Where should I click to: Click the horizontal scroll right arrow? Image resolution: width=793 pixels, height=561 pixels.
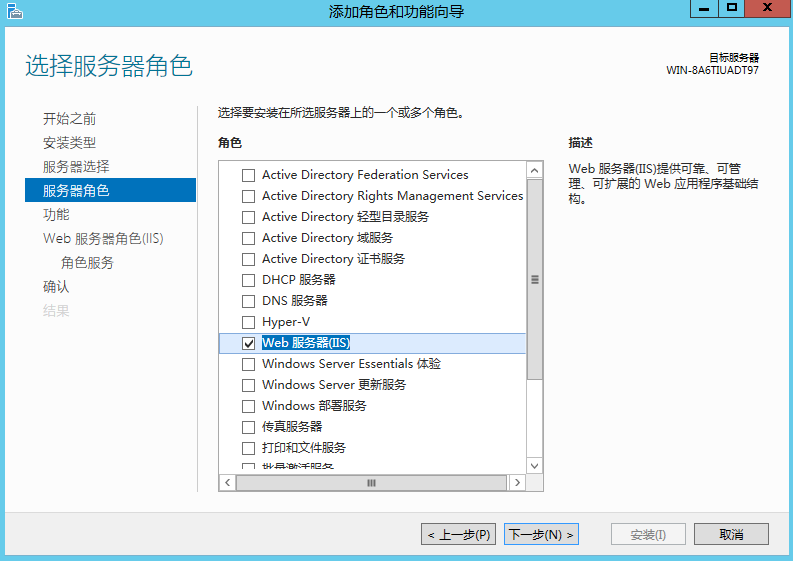(517, 483)
